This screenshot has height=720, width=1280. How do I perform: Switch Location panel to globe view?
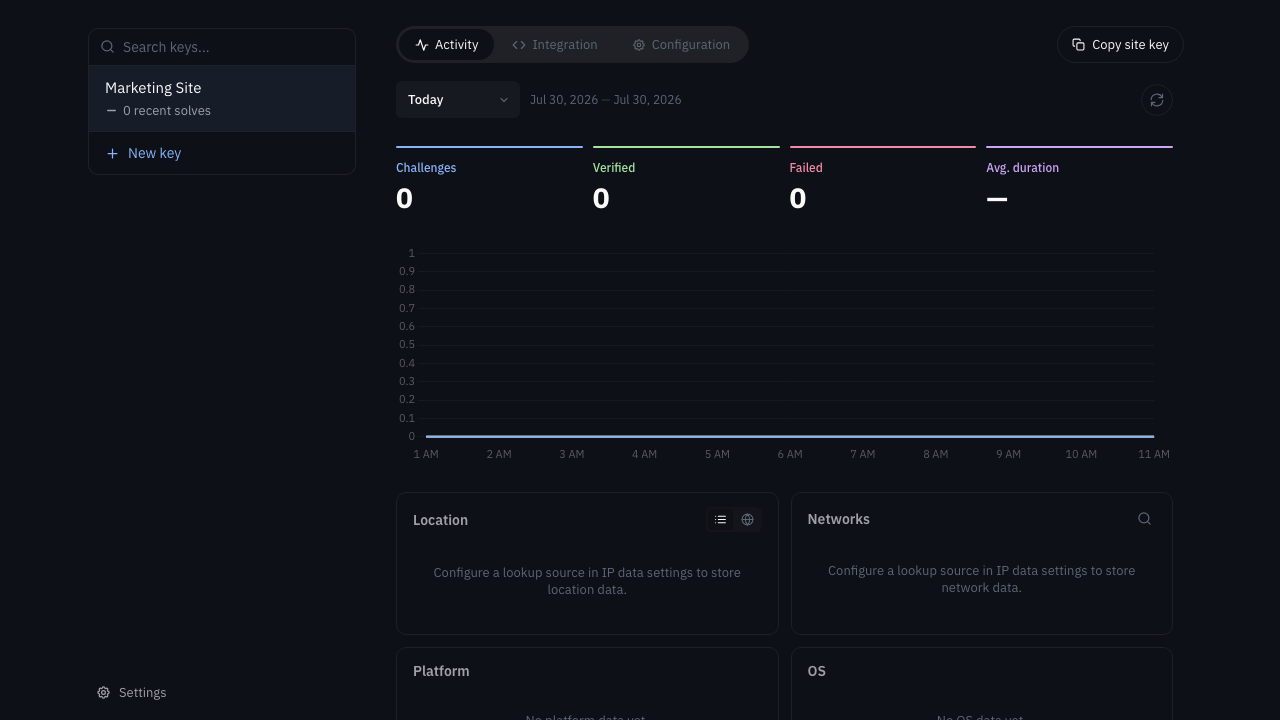tap(747, 520)
